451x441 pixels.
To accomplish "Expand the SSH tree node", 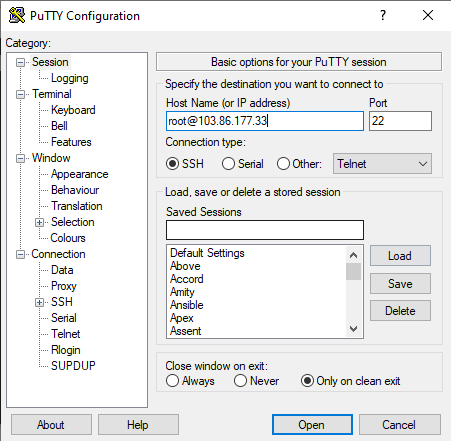I will pyautogui.click(x=39, y=302).
